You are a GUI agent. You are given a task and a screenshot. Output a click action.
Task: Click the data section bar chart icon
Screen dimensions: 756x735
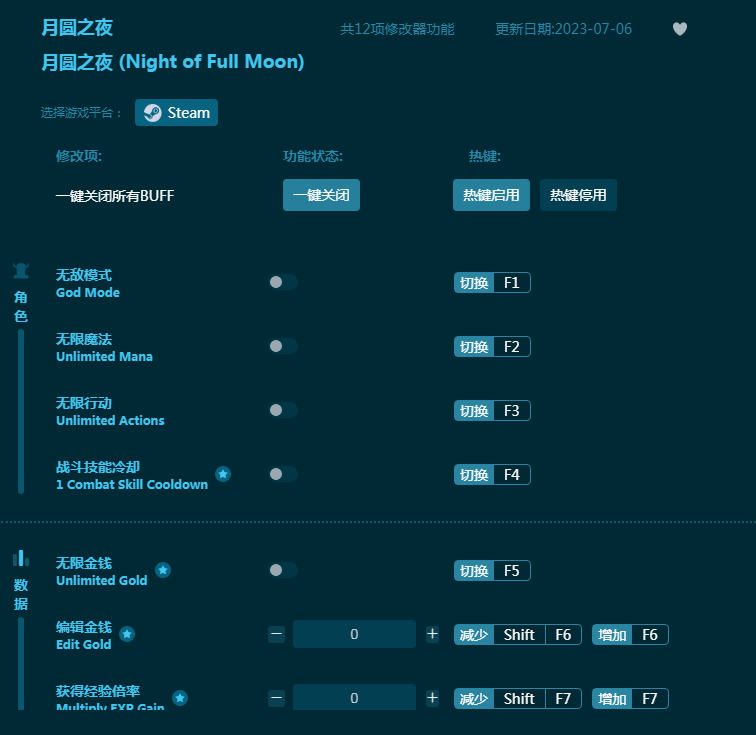[x=21, y=558]
